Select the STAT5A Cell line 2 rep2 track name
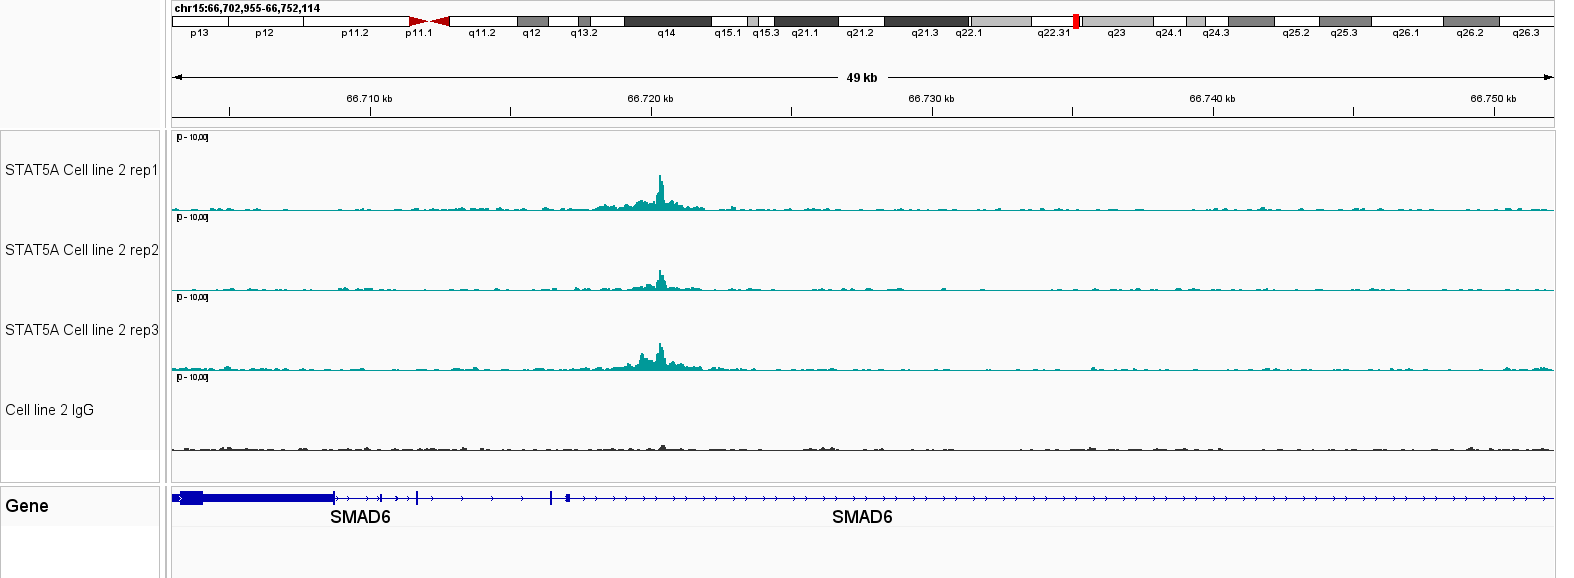Image resolution: width=1574 pixels, height=578 pixels. coord(81,250)
